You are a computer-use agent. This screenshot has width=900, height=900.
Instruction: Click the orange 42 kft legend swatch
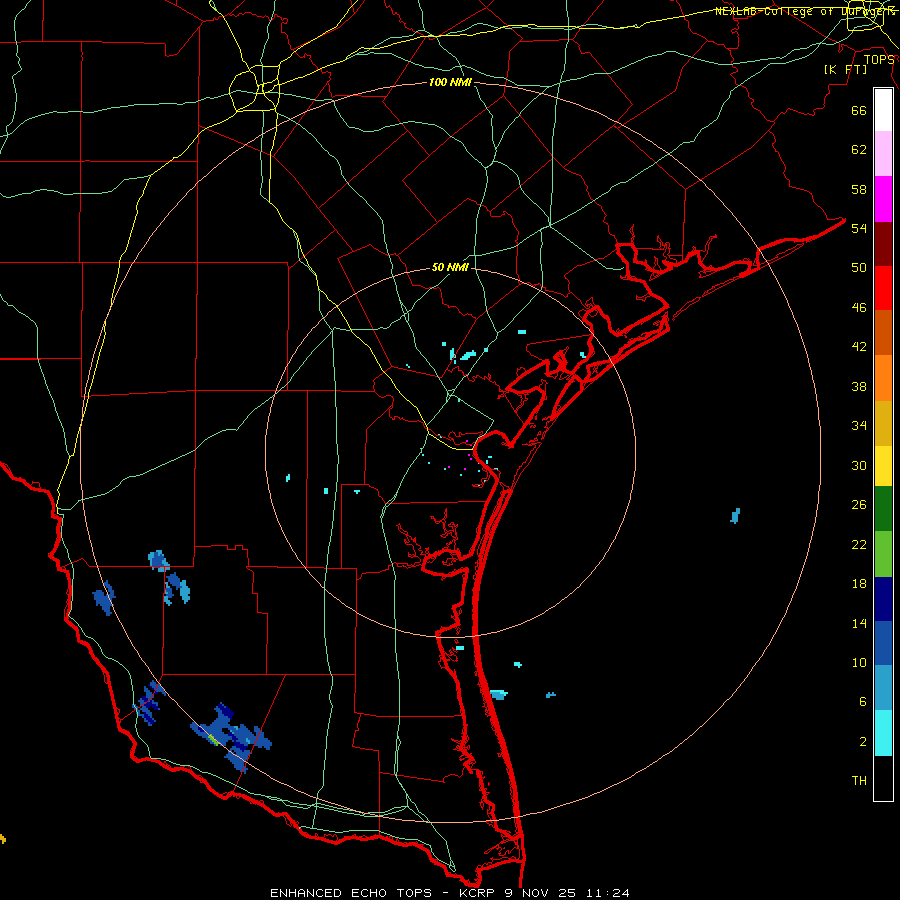click(x=883, y=378)
